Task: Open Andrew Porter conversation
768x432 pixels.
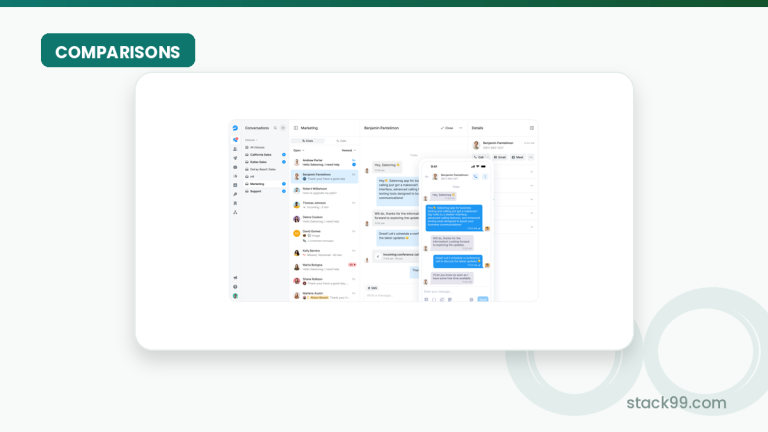Action: click(324, 162)
